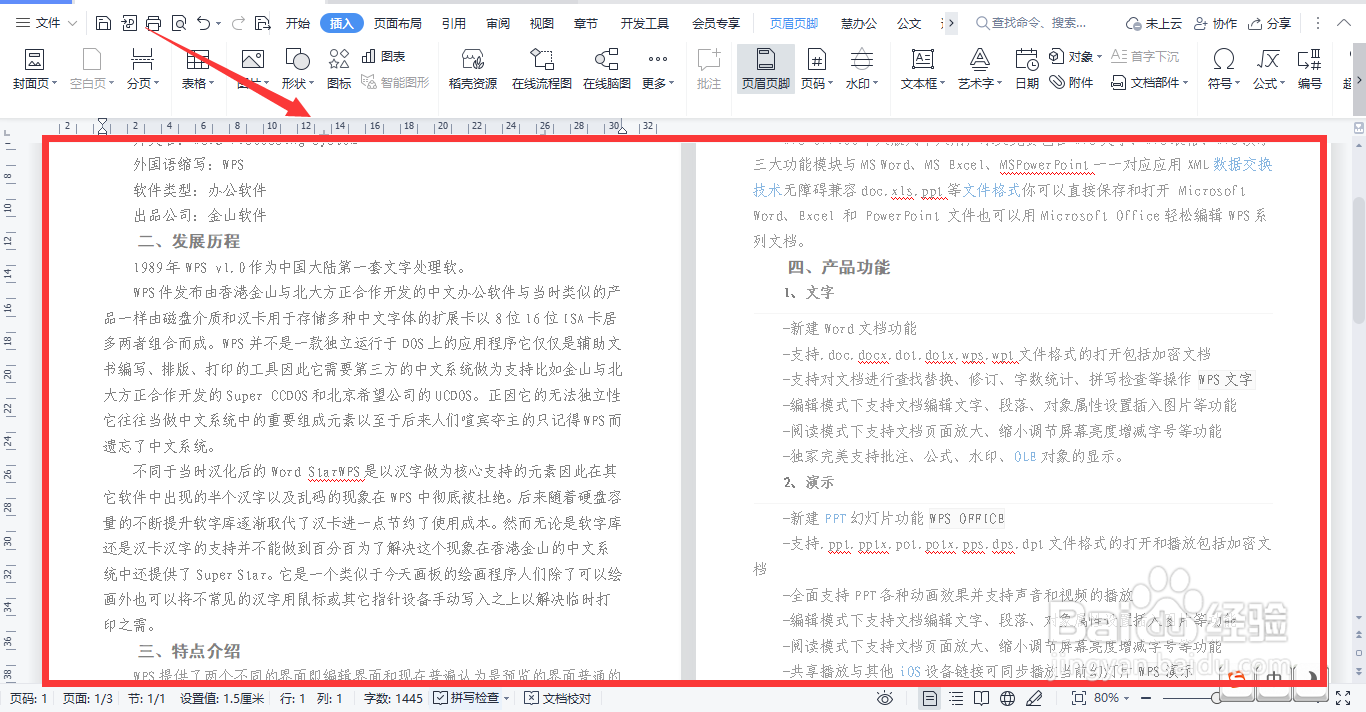Insert Text Box (文本框)
1366x712 pixels.
922,69
